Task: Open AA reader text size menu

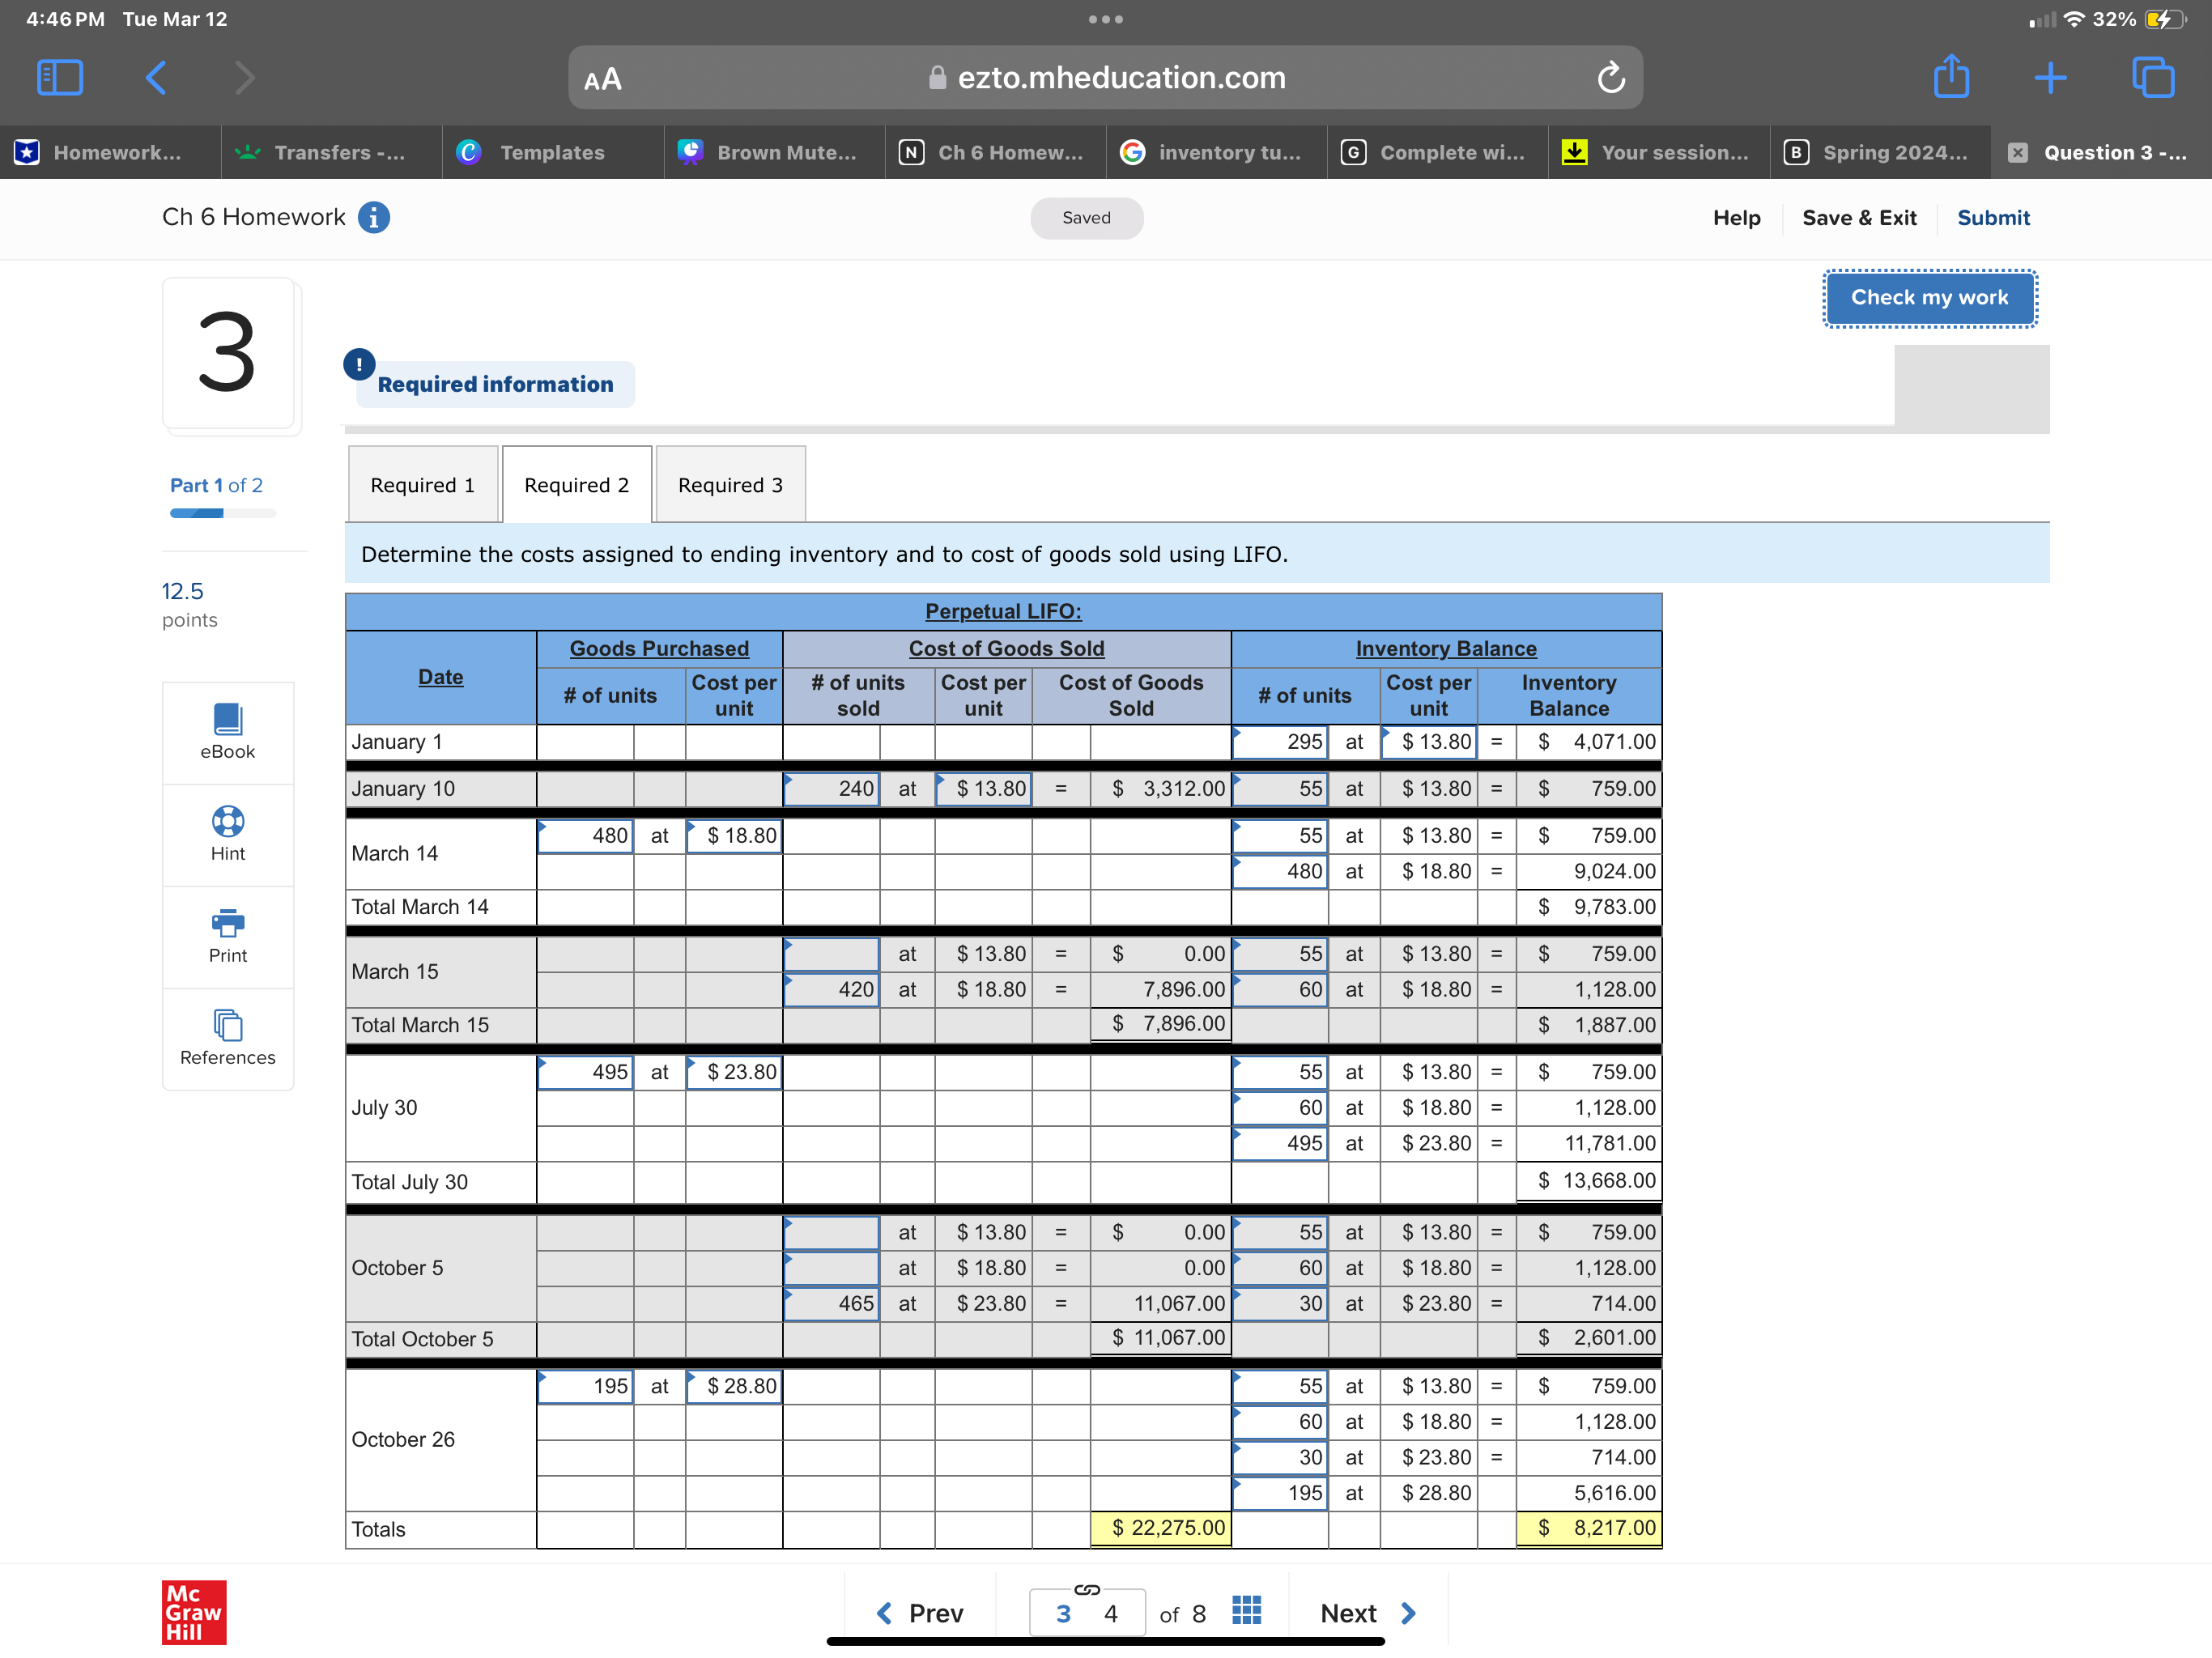Action: click(x=603, y=79)
